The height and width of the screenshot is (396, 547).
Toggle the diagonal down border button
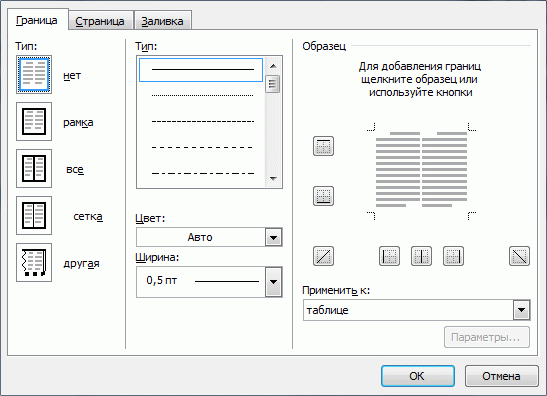click(519, 256)
